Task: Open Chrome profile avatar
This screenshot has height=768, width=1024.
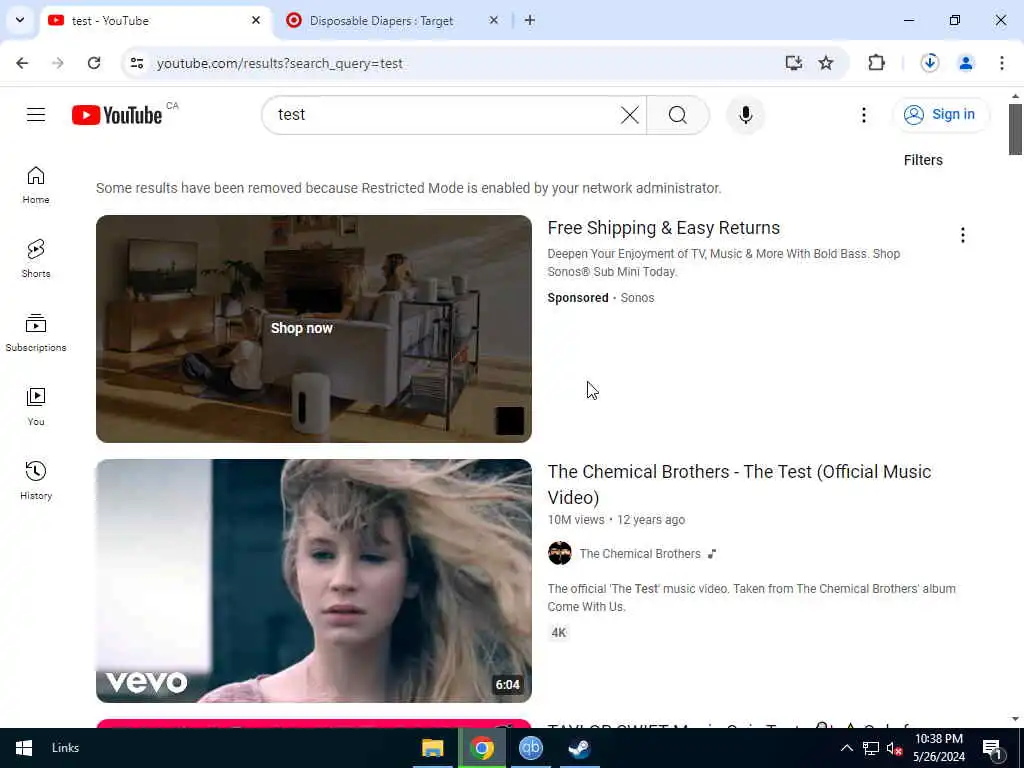Action: click(966, 63)
